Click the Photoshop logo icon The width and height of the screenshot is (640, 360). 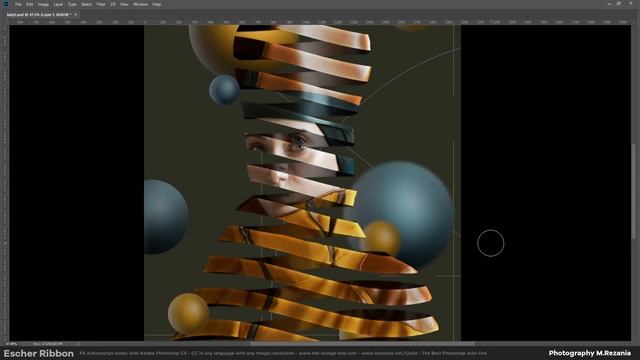[x=6, y=4]
